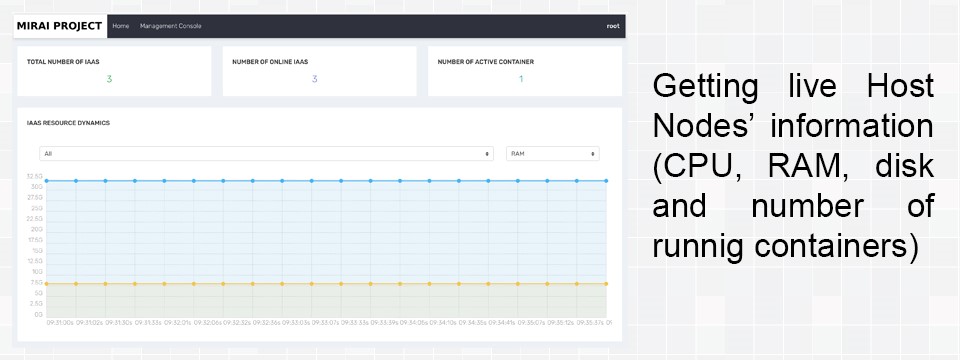960x360 pixels.
Task: Open the Management Console page
Action: click(x=170, y=26)
